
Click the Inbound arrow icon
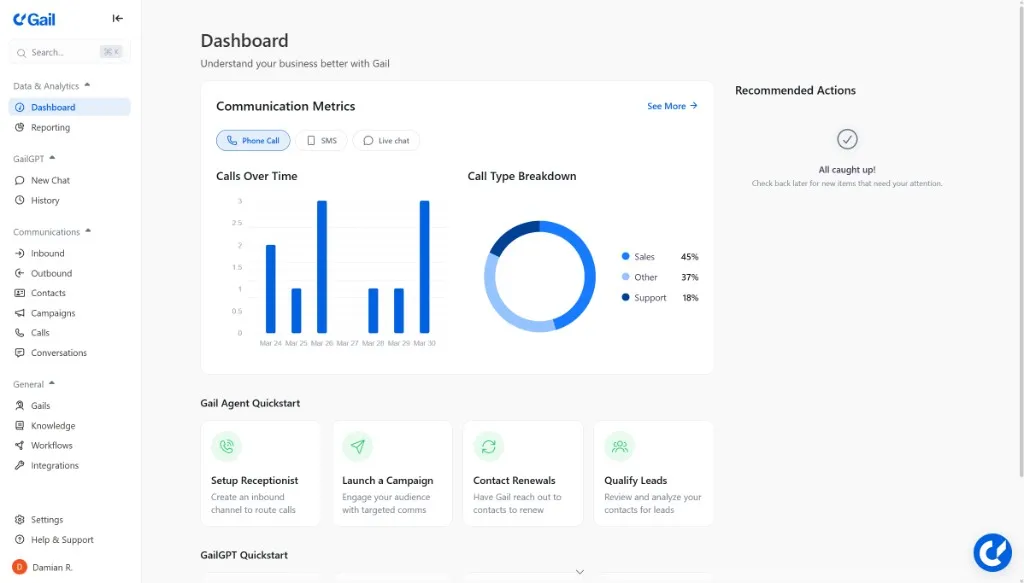coord(20,253)
